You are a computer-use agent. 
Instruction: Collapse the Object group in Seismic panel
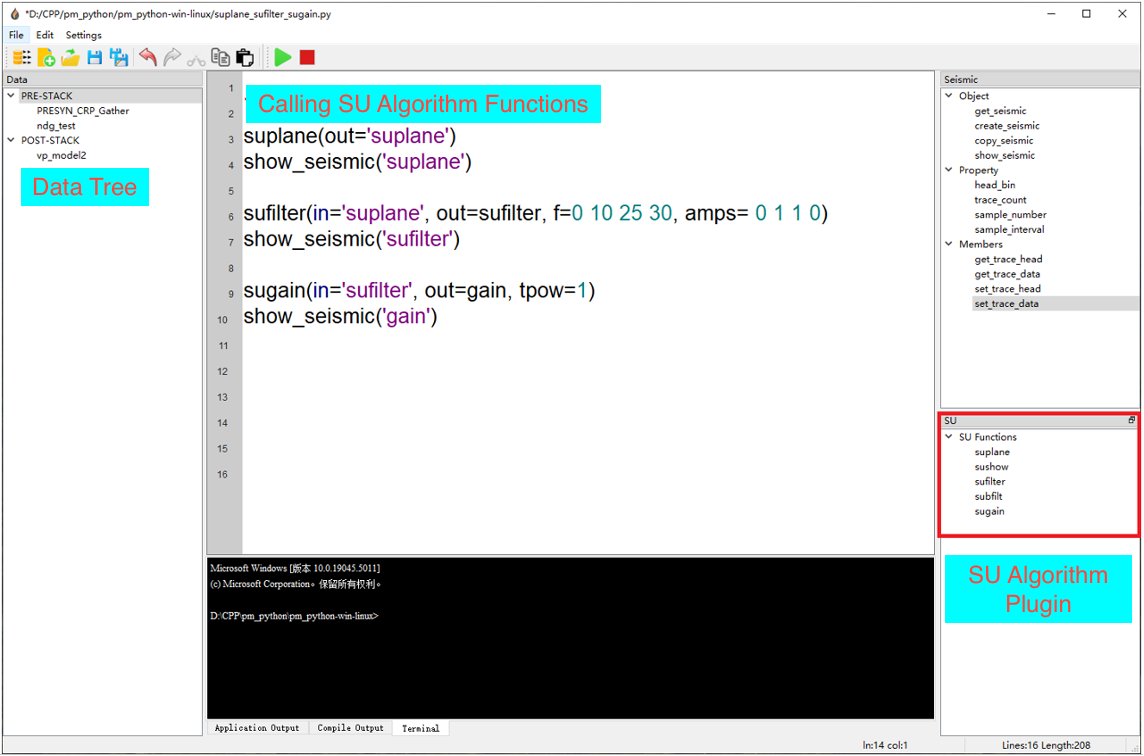click(948, 96)
